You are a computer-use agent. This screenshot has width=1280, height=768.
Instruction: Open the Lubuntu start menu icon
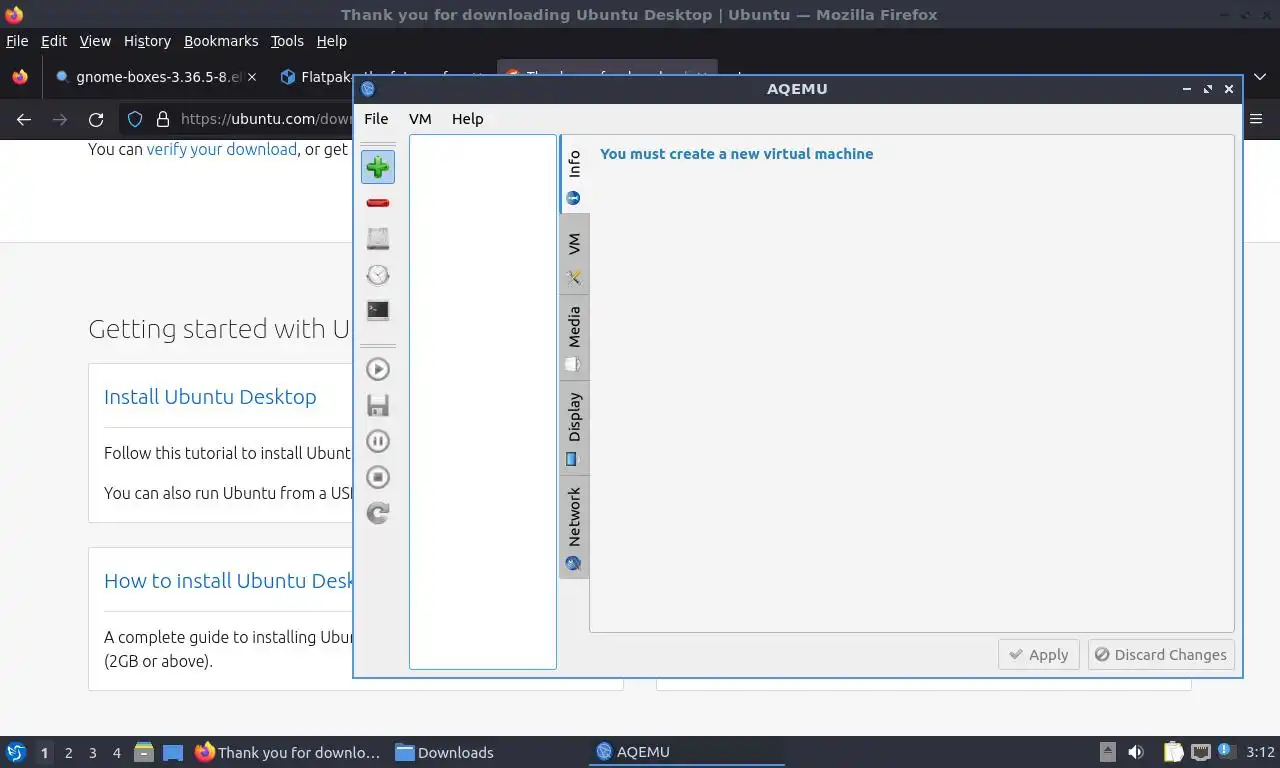click(x=16, y=752)
